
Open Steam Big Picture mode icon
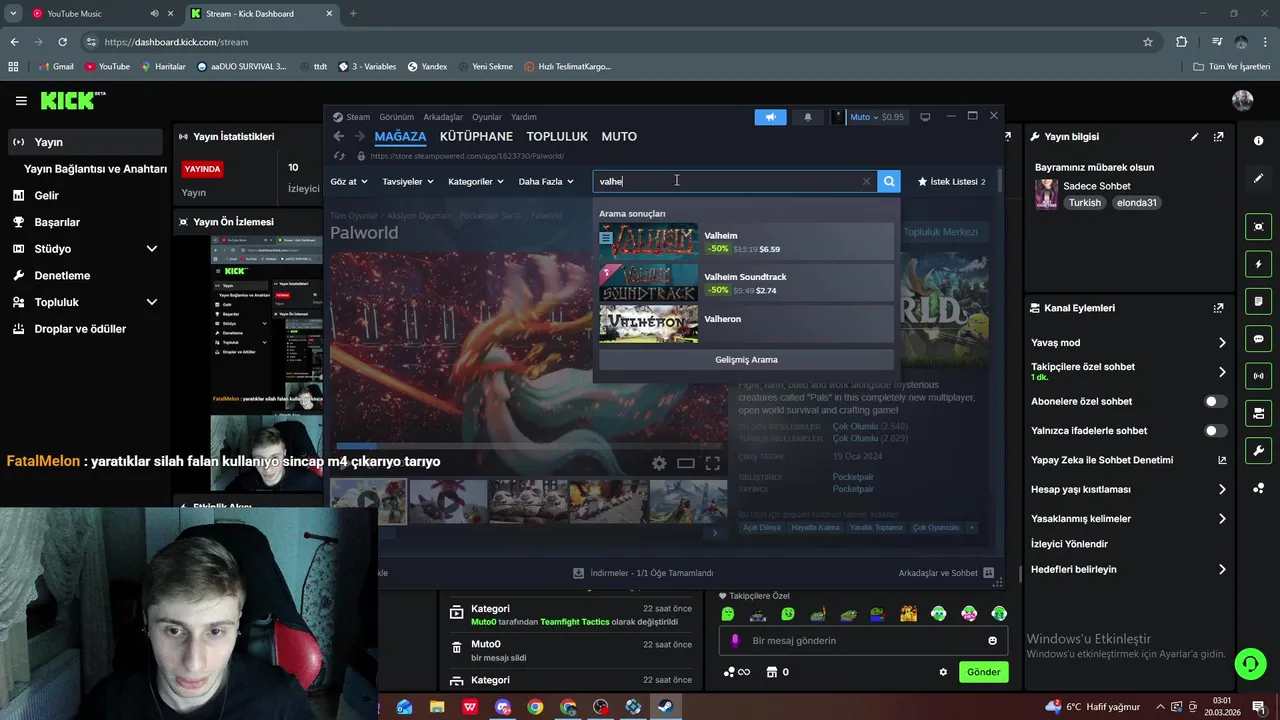click(x=925, y=117)
